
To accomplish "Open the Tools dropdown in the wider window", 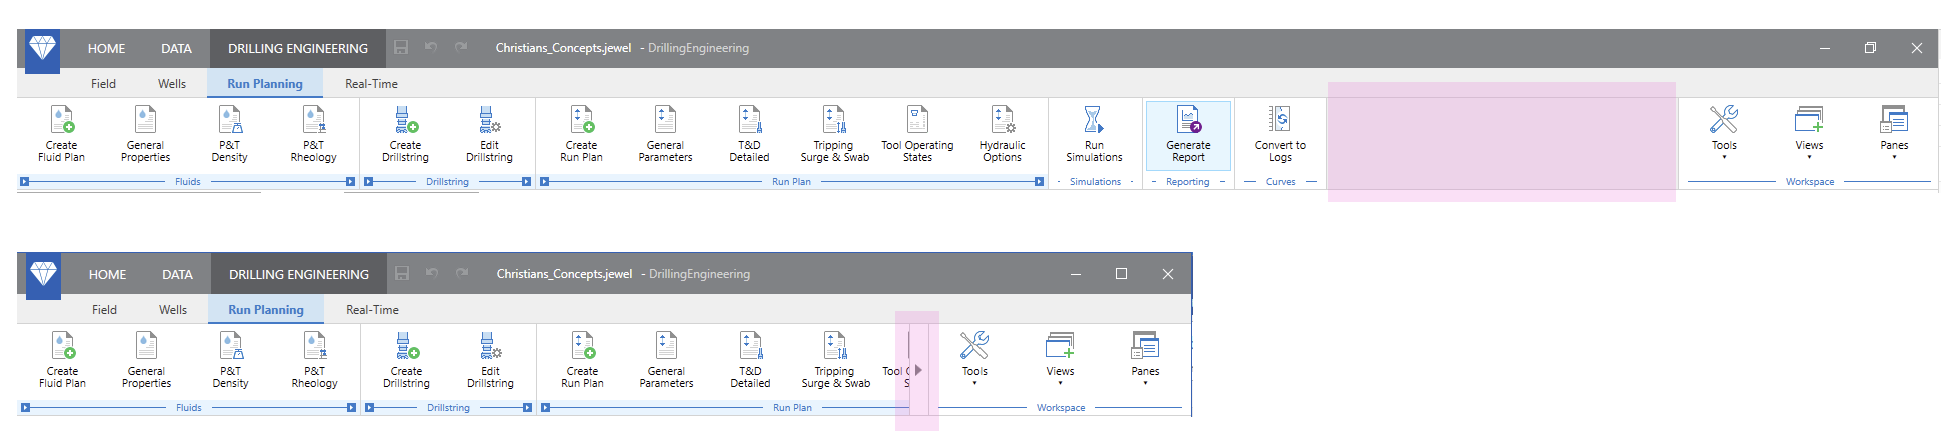I will coord(1724,133).
